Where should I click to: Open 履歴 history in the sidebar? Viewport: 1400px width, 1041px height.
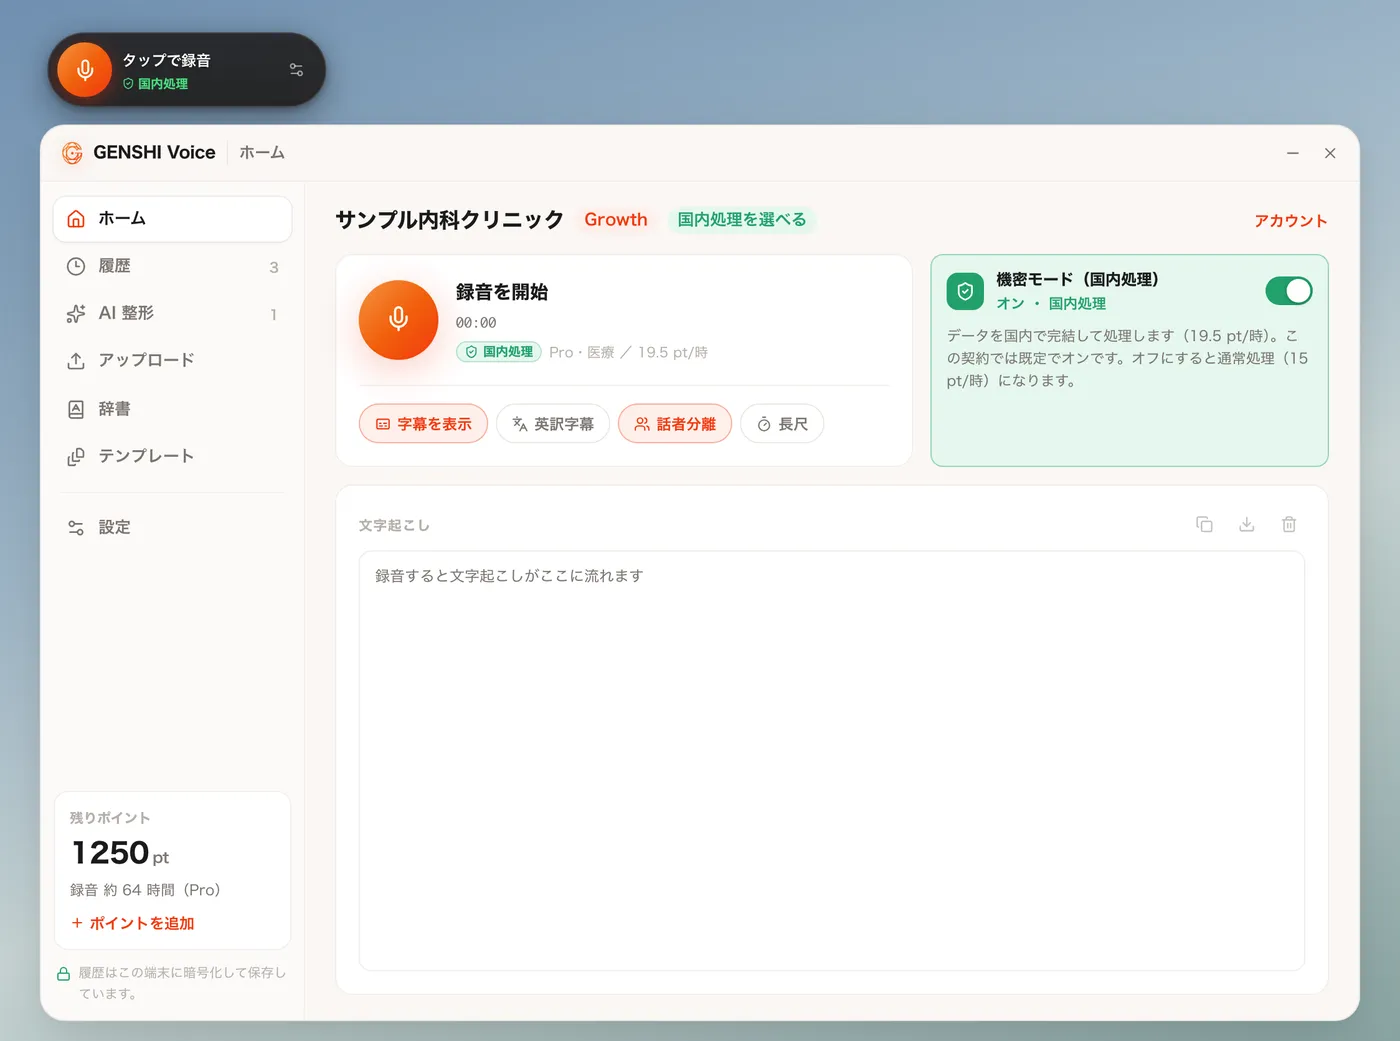pos(172,266)
